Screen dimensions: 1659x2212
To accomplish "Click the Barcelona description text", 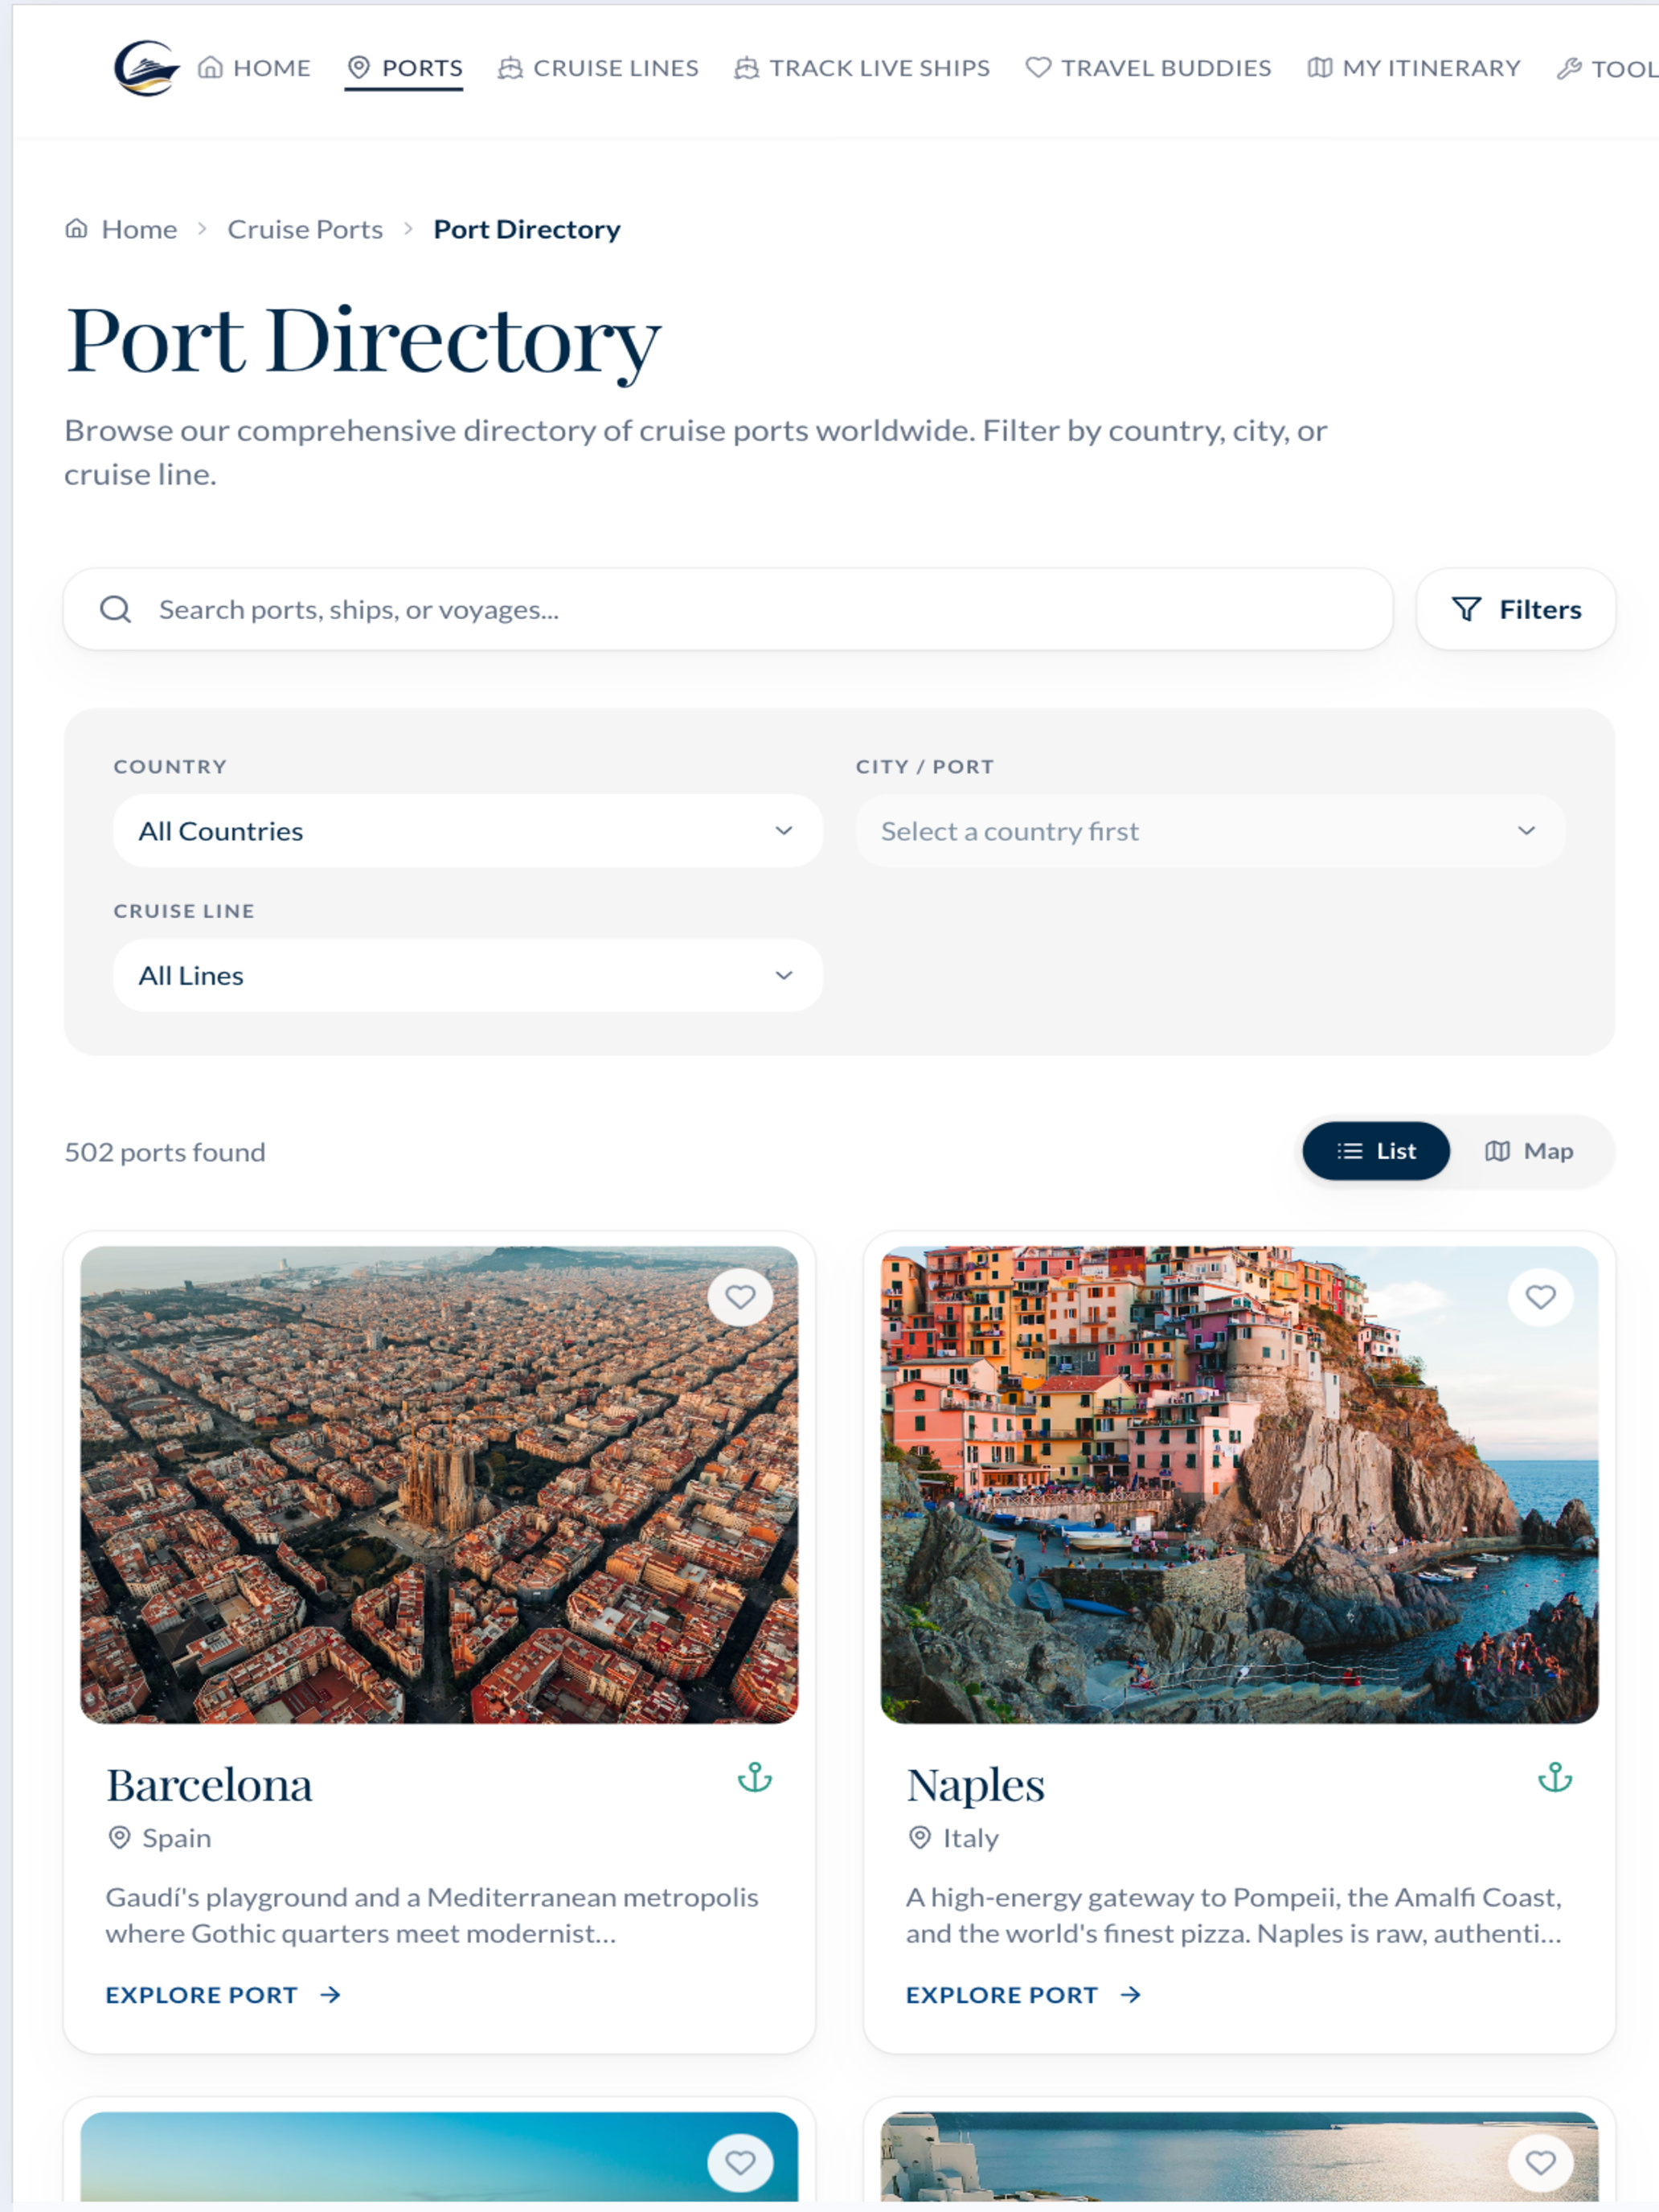I will (432, 1915).
